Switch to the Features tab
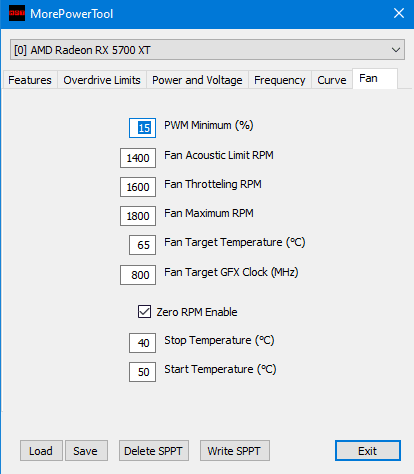Image resolution: width=414 pixels, height=474 pixels. [30, 80]
